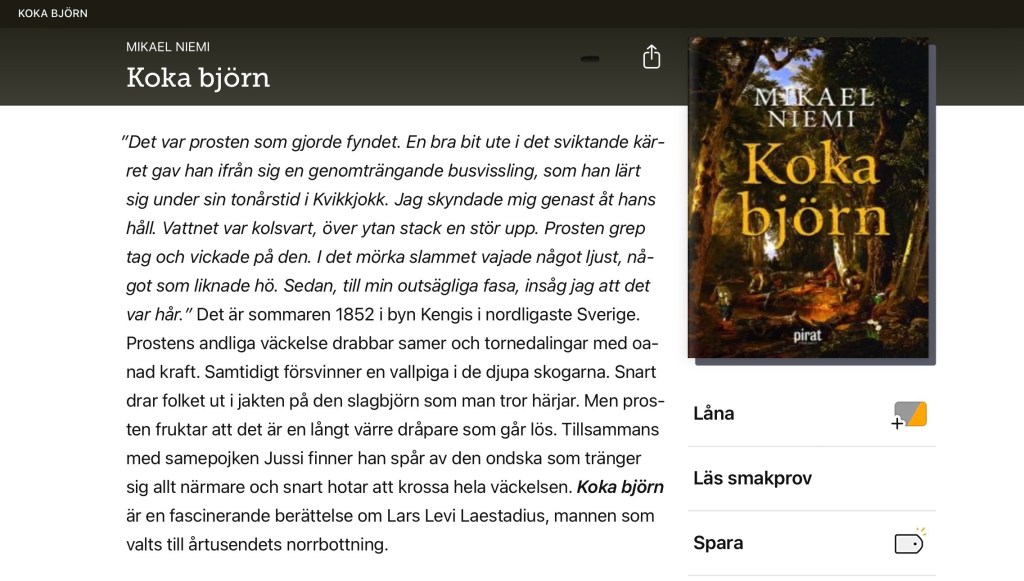Click the pirat publisher logo on the cover
The width and height of the screenshot is (1024, 581).
pos(807,336)
